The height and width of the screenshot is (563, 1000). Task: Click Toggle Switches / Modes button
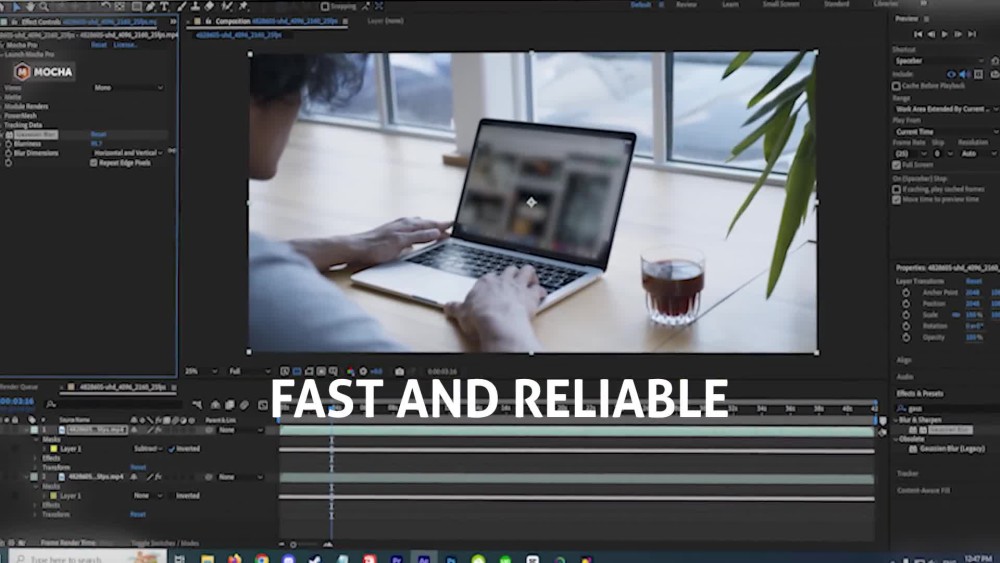click(x=165, y=543)
